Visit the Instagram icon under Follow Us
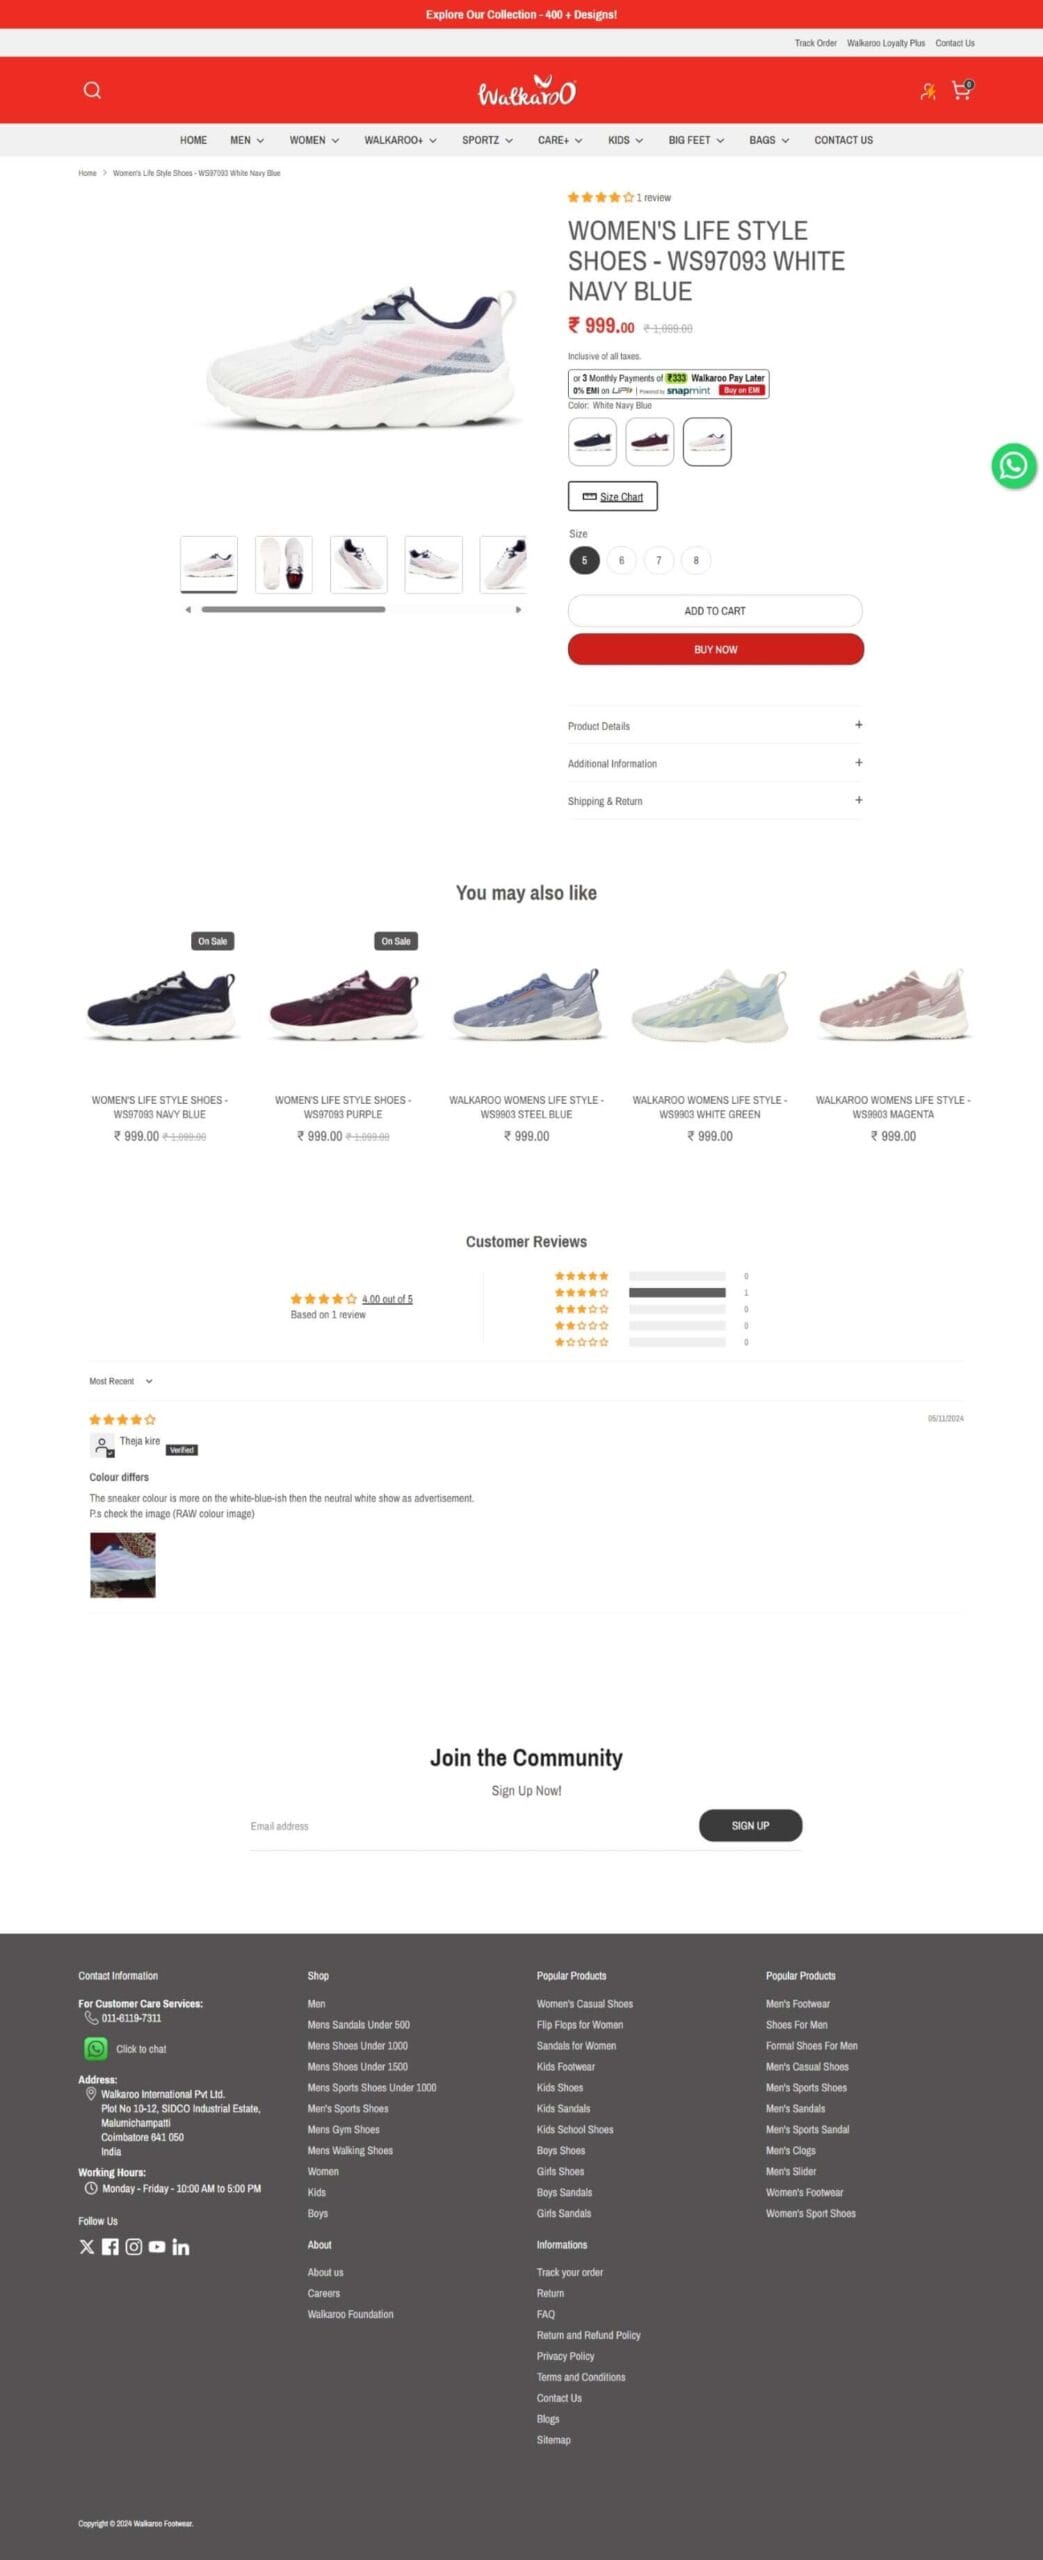The width and height of the screenshot is (1043, 2560). (x=134, y=2246)
